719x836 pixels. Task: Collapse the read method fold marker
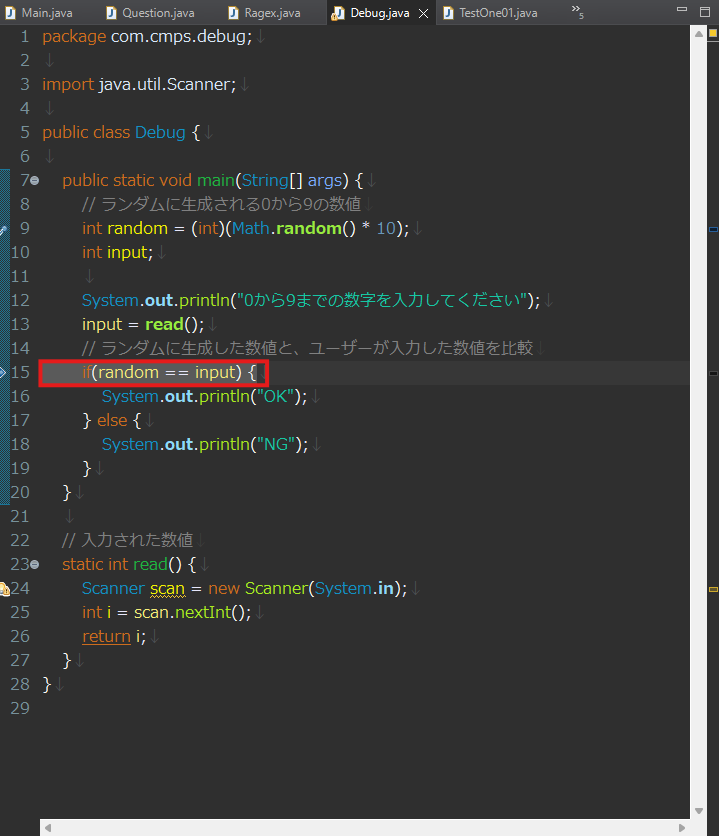tap(35, 565)
